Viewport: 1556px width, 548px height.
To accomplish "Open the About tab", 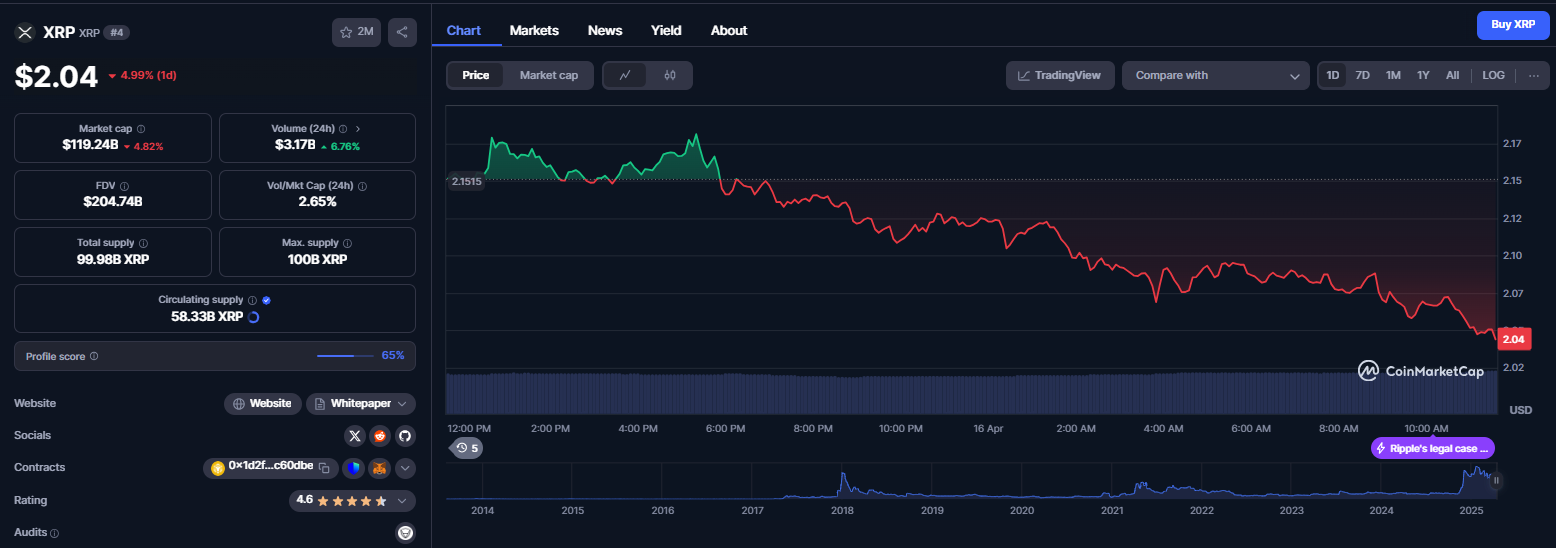I will (x=729, y=30).
